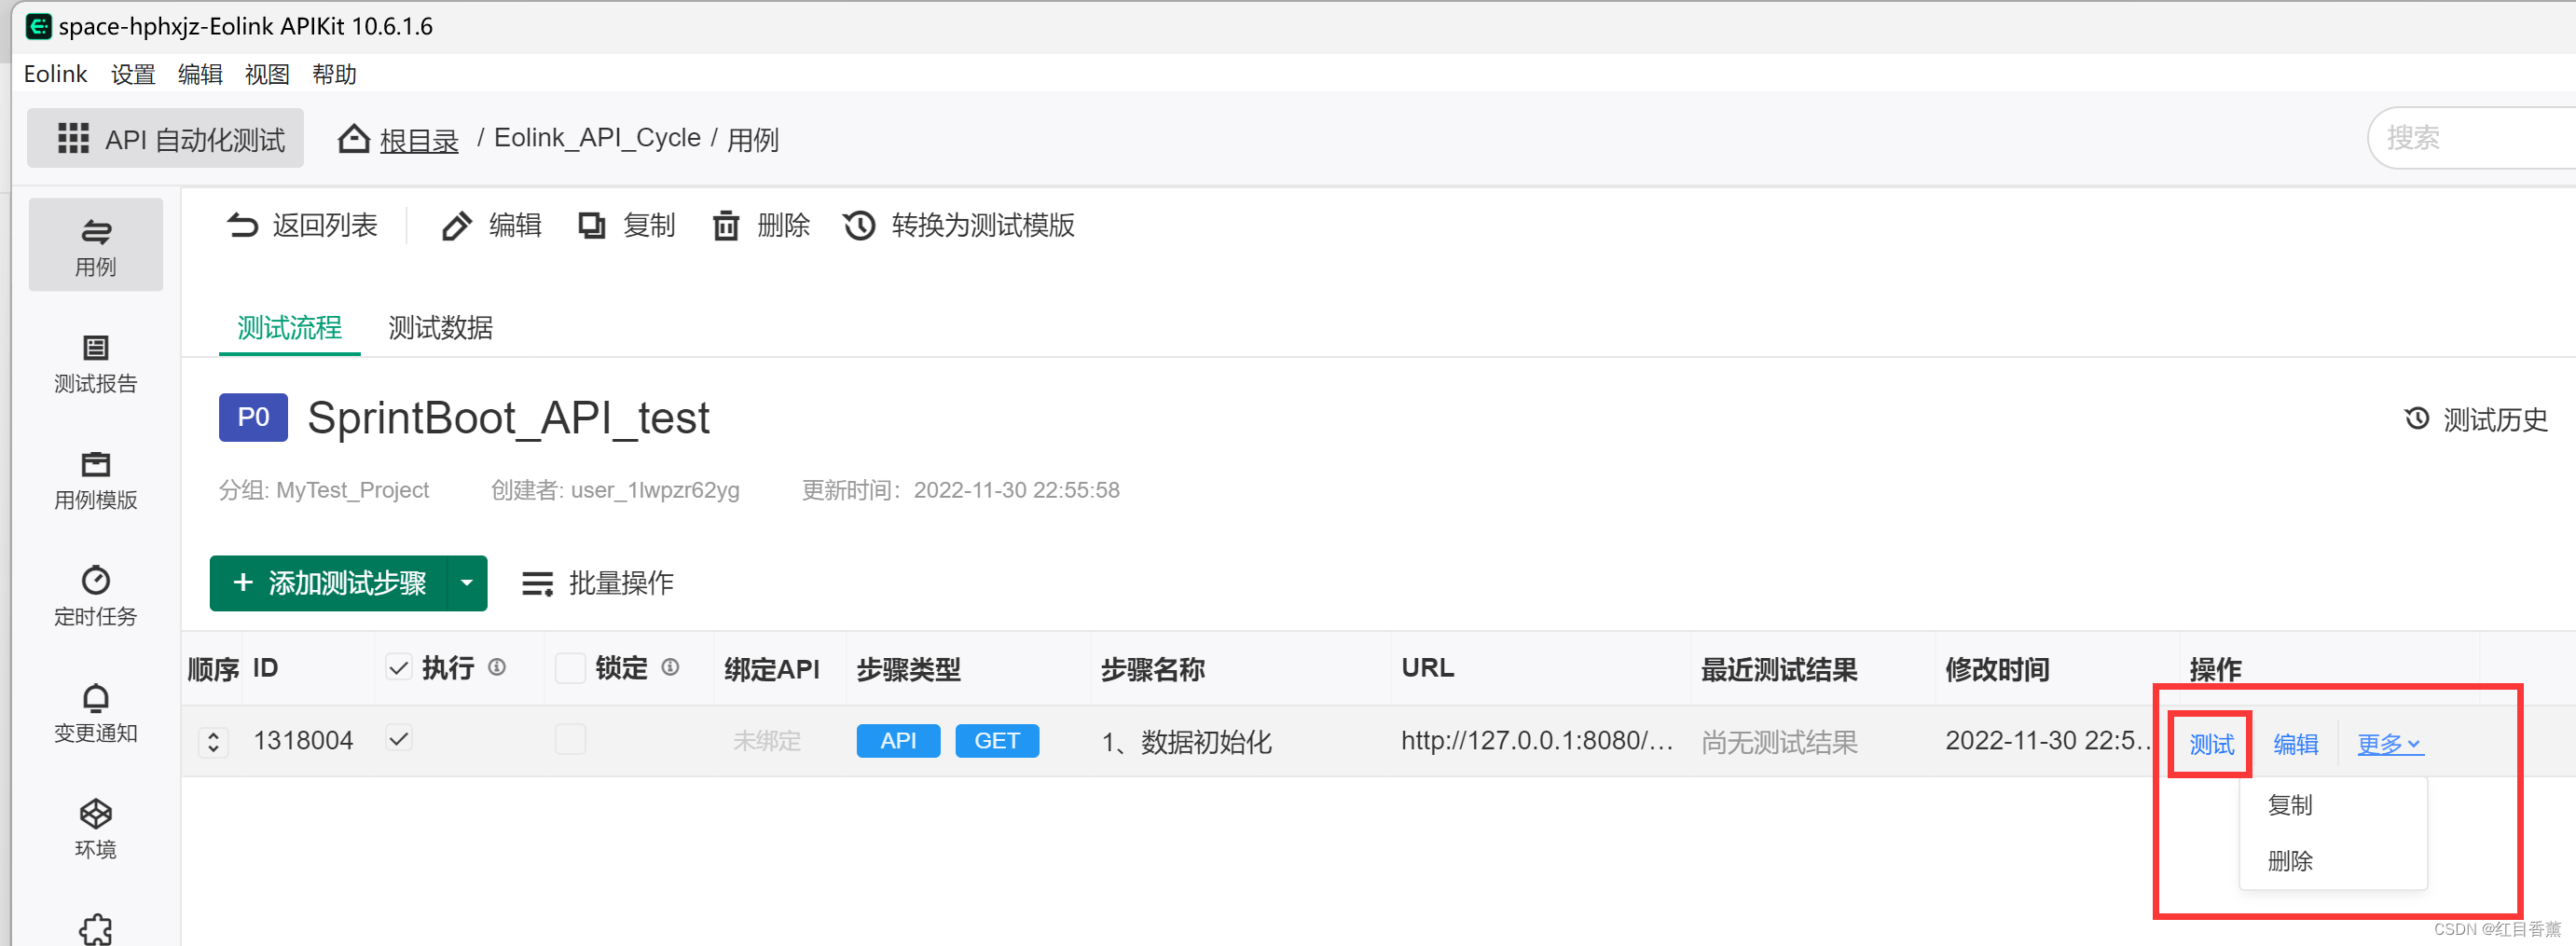
Task: Click the 复制 copy icon in toolbar
Action: (592, 225)
